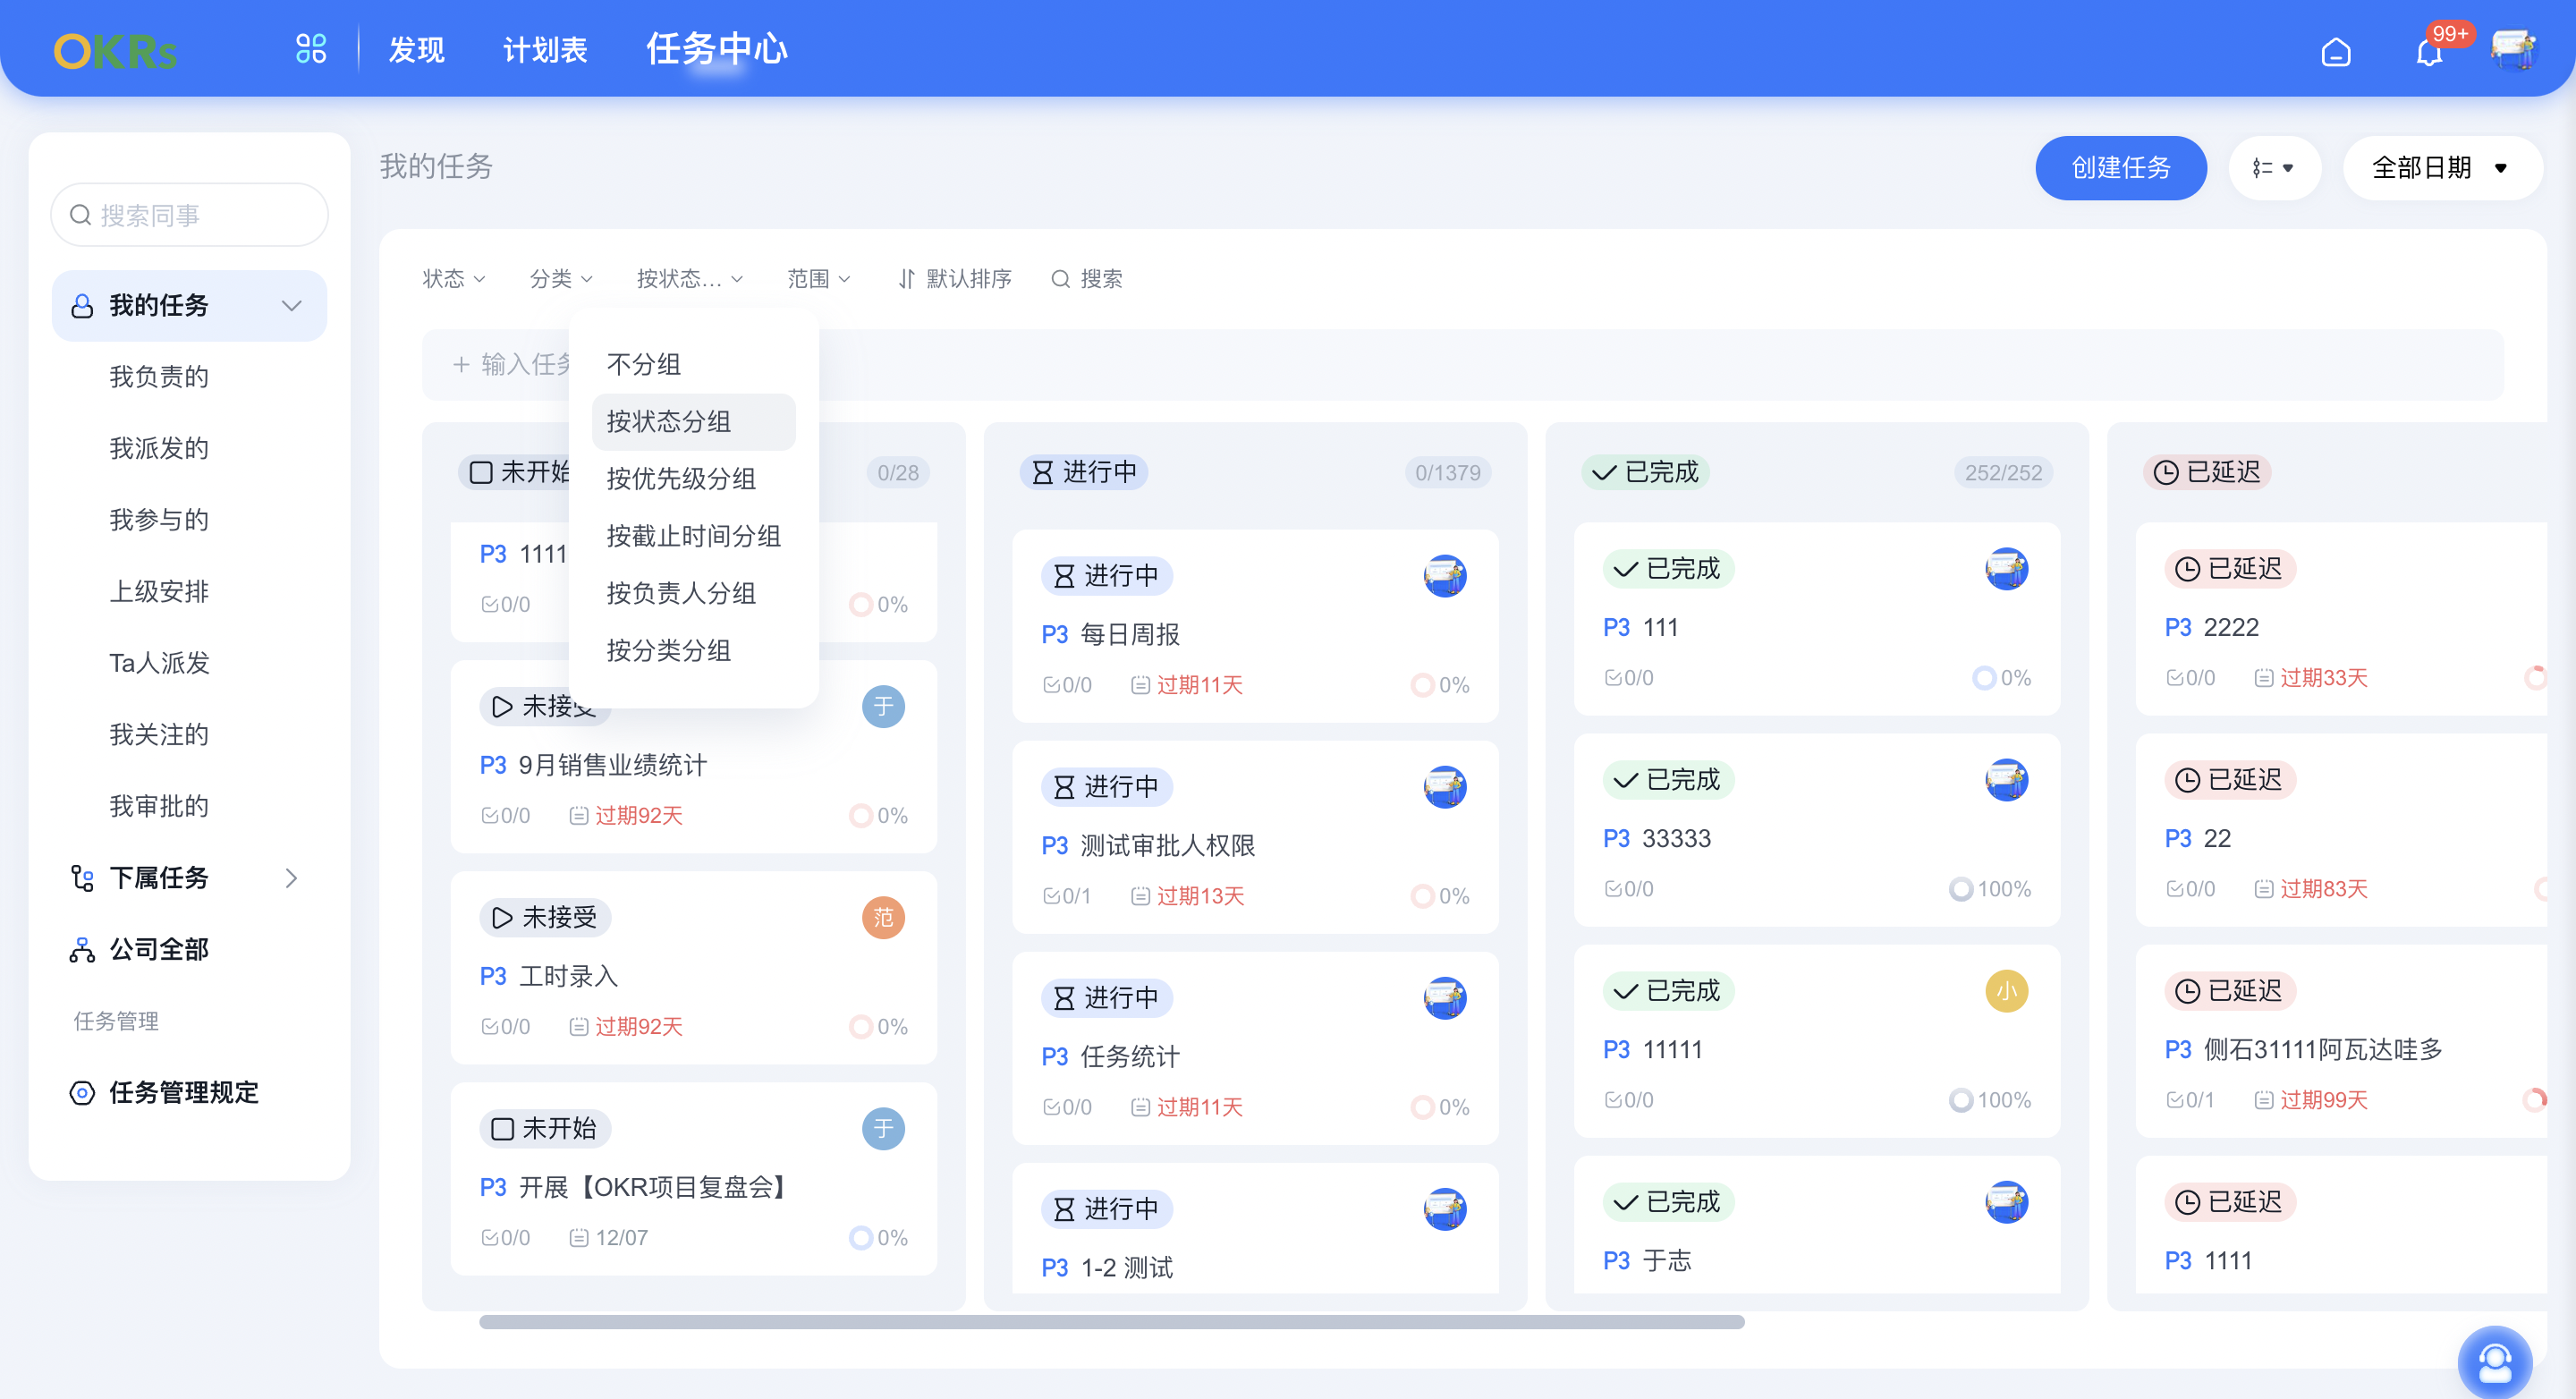Click the 搜索 magnifier in filter bar
The height and width of the screenshot is (1399, 2576).
point(1061,279)
